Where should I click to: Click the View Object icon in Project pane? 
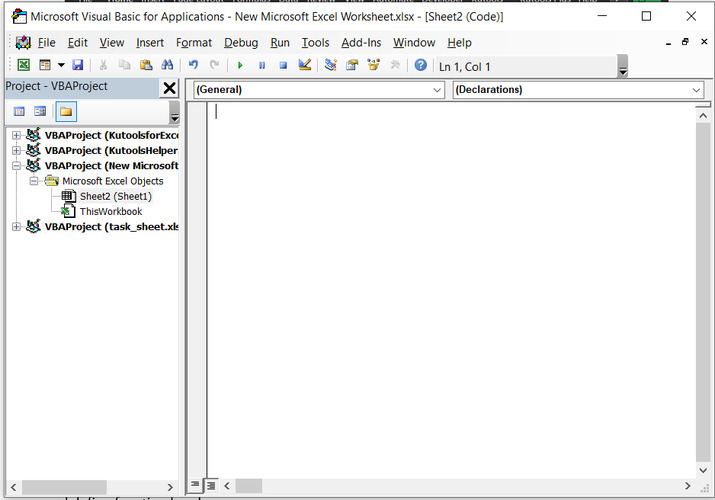coord(40,111)
